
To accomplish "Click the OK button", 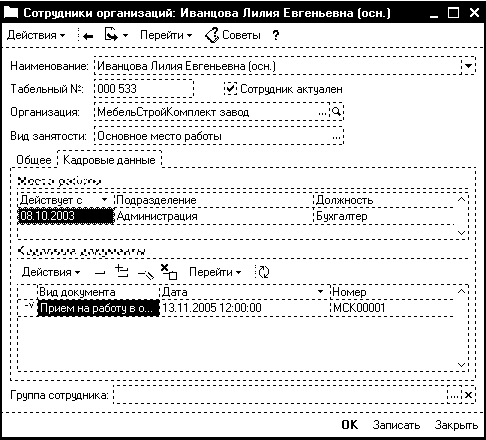I will coord(350,425).
